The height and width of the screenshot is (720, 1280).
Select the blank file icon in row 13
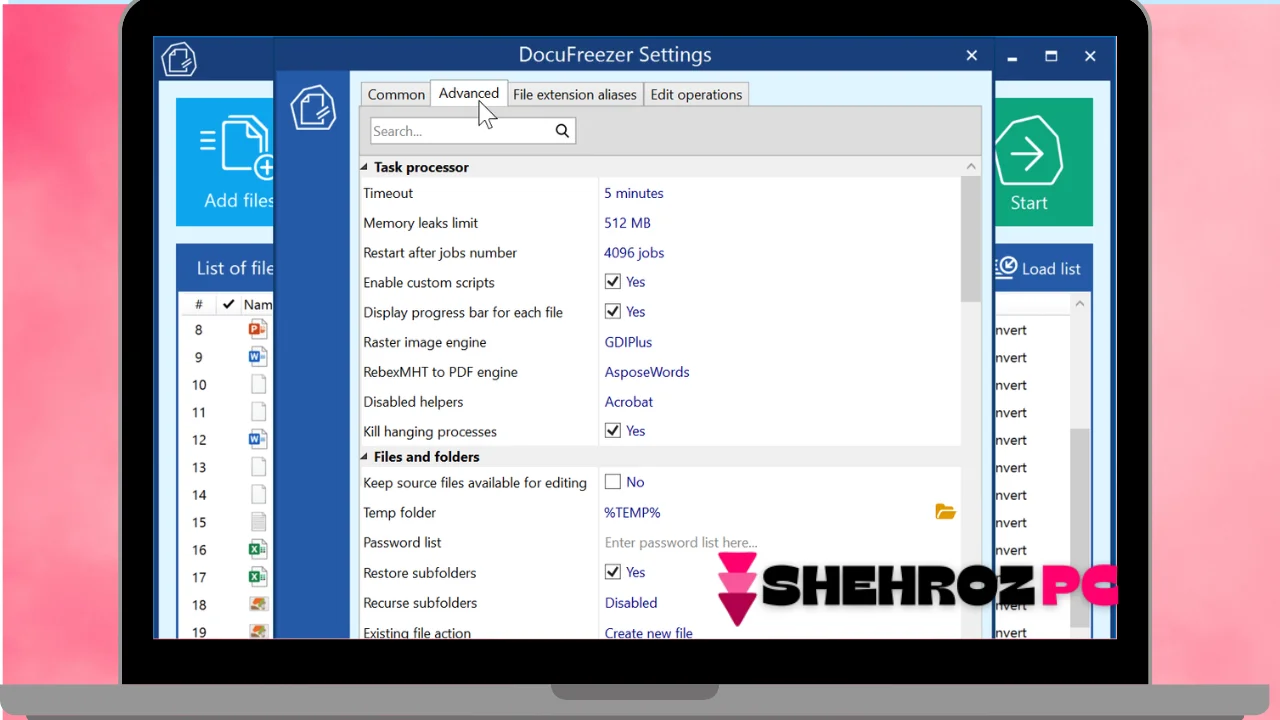click(x=258, y=466)
